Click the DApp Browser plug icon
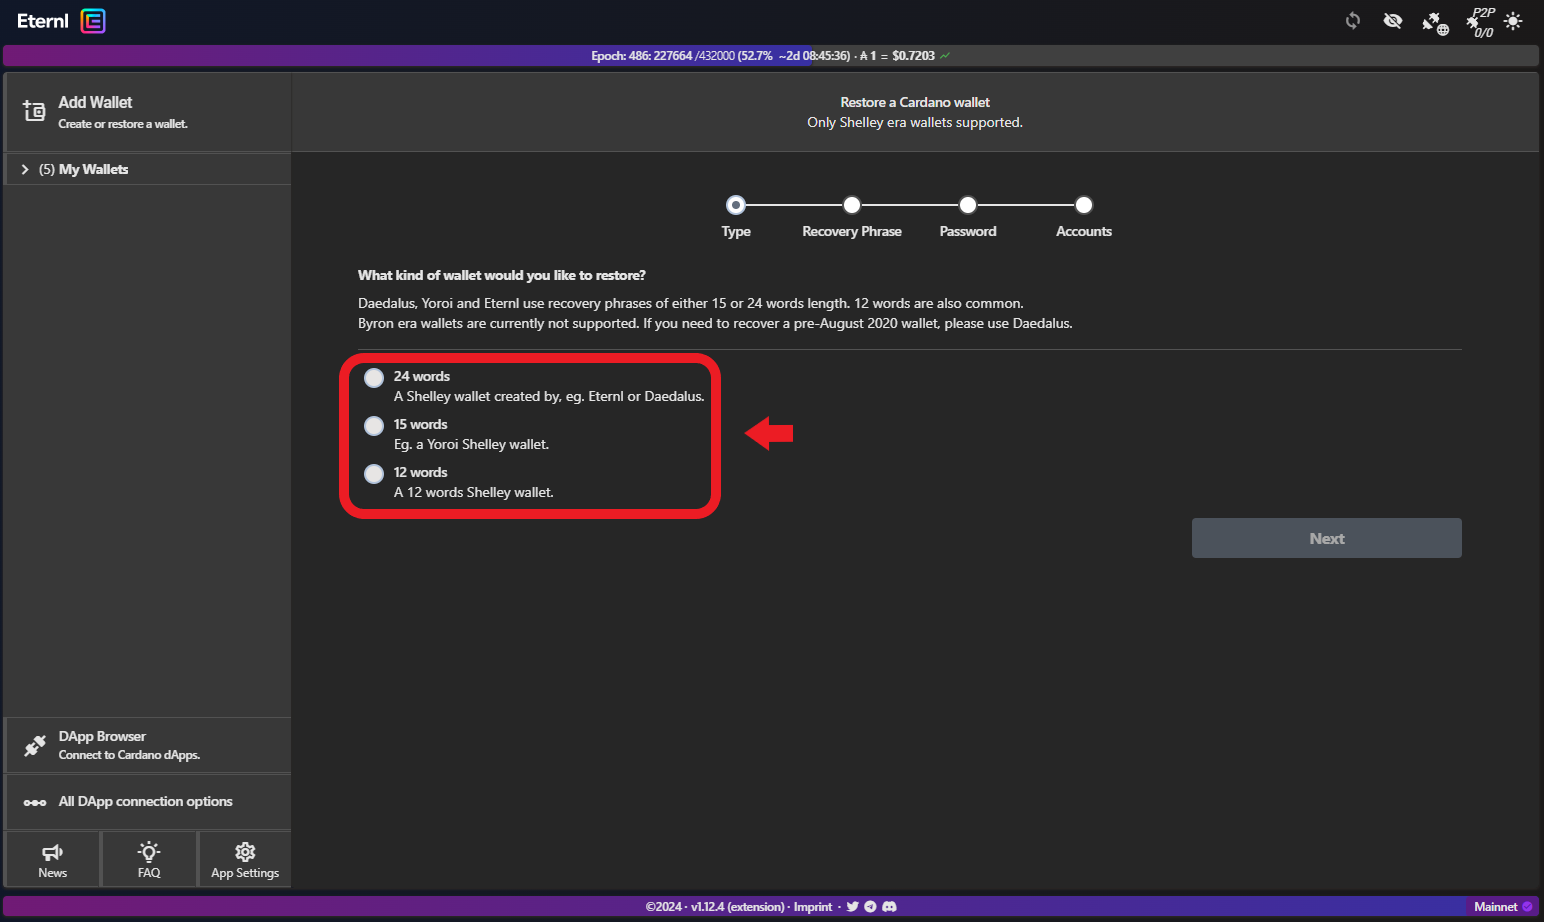Screen dimensions: 1544x922 35,745
